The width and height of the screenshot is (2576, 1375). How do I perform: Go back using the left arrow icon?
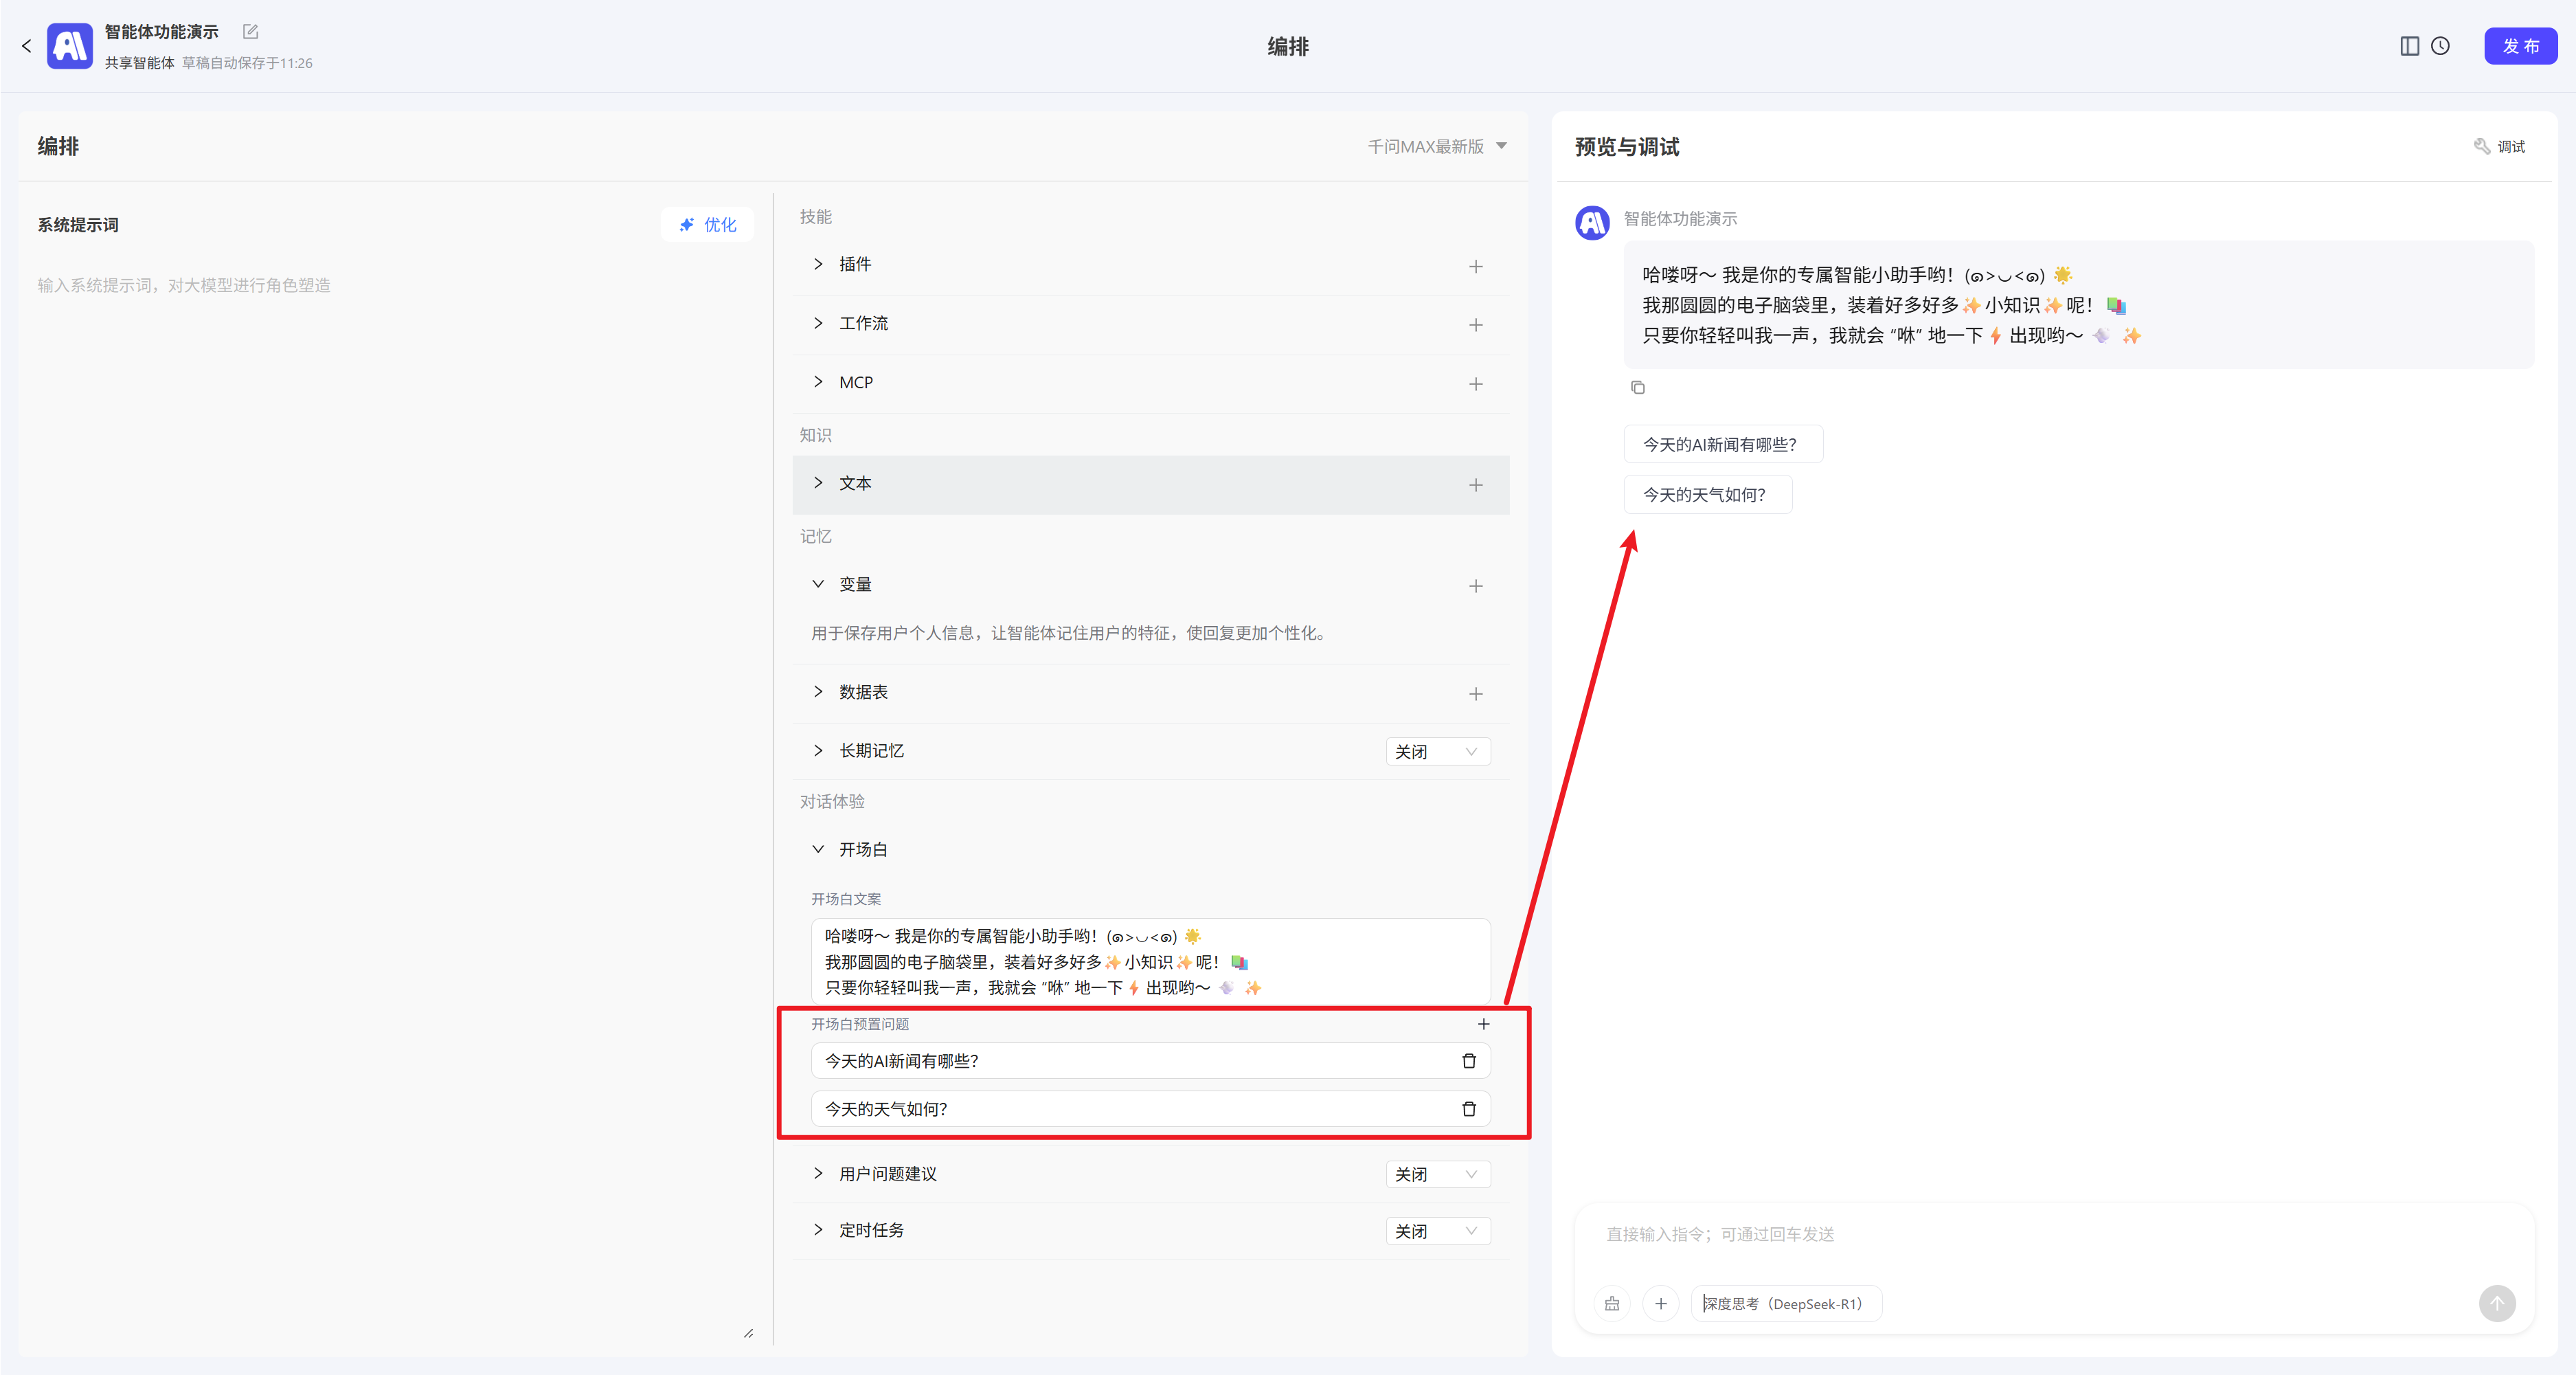tap(27, 46)
